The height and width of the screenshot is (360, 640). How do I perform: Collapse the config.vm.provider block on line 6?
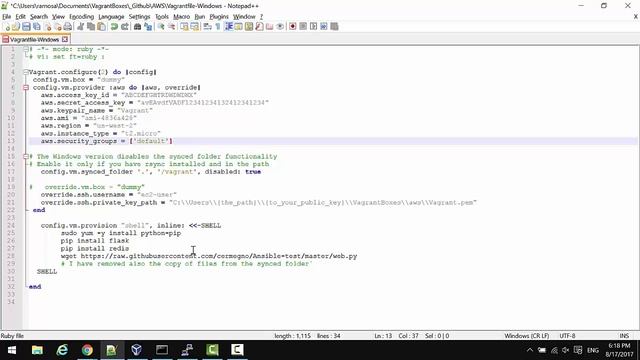[x=26, y=87]
